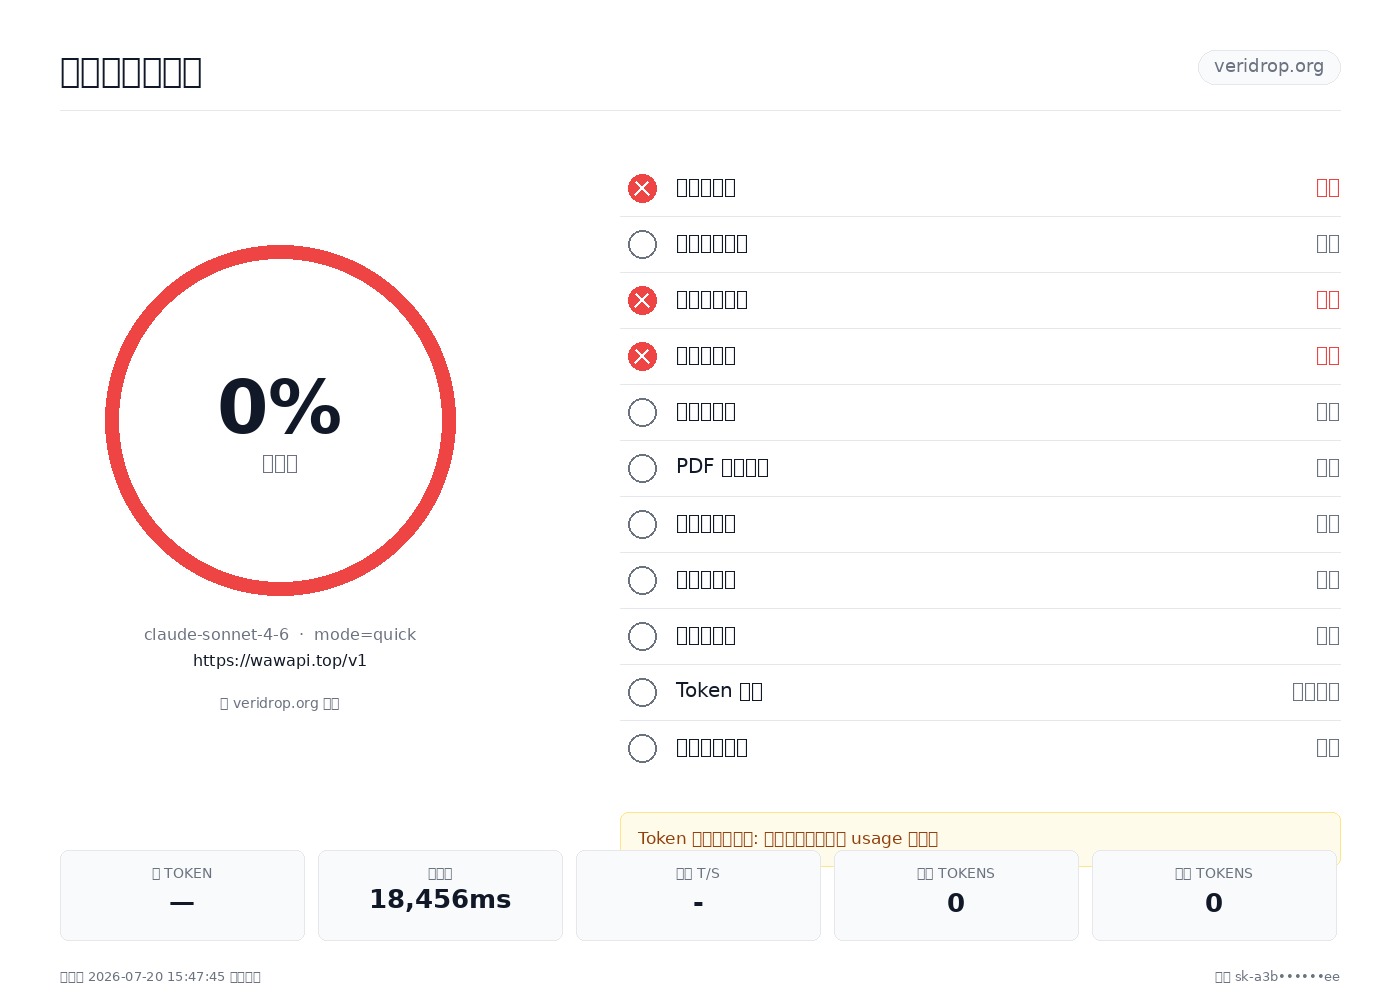Image resolution: width=1400 pixels, height=1000 pixels.
Task: Select the PDF checklist row label
Action: click(722, 467)
